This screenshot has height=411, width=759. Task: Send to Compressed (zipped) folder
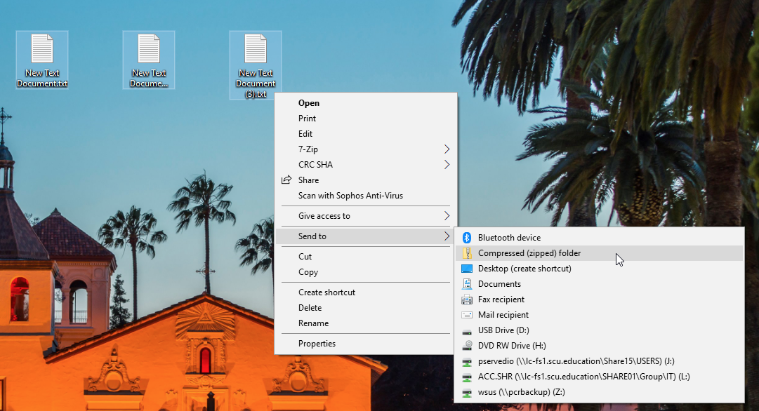(x=599, y=253)
